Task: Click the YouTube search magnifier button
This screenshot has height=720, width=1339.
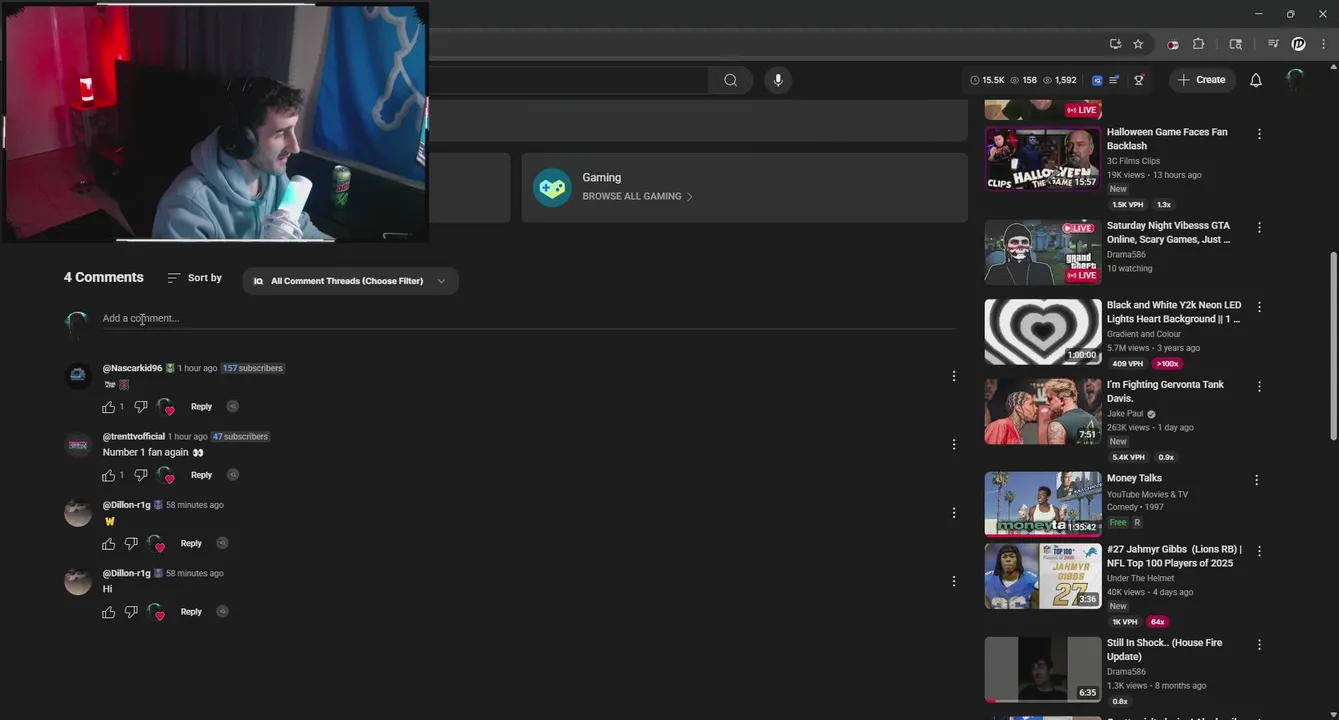Action: pyautogui.click(x=731, y=80)
